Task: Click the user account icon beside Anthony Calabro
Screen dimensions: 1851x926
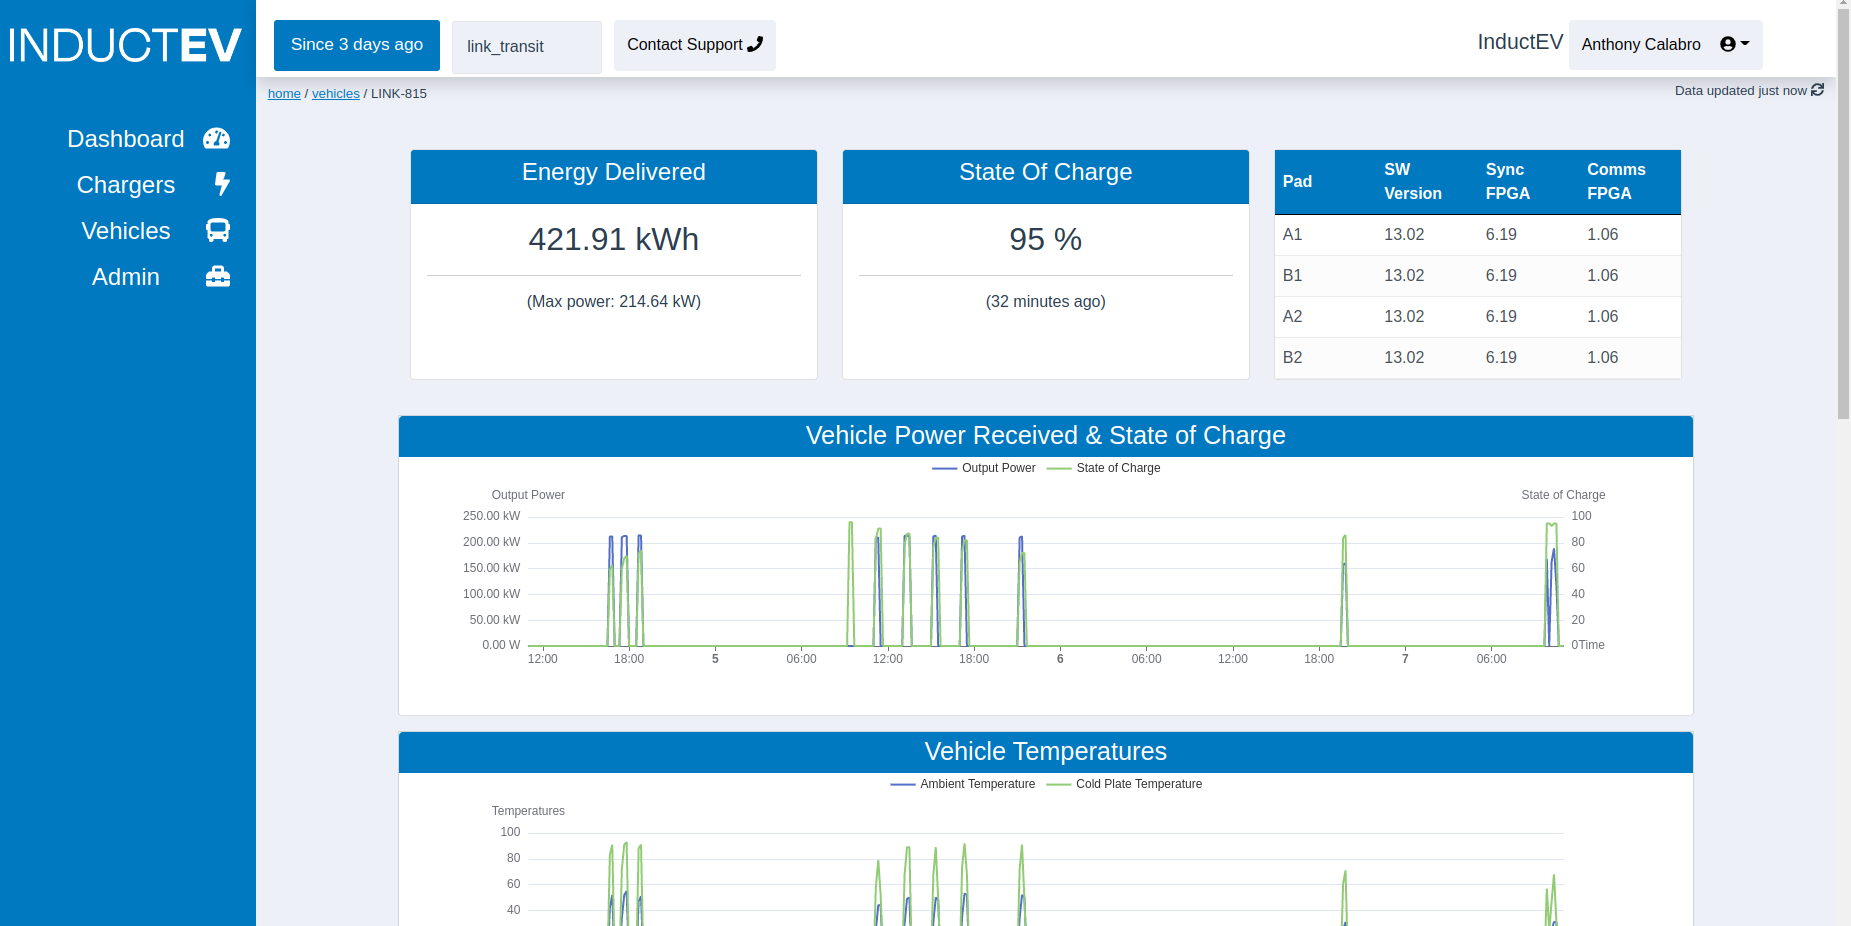Action: (1727, 43)
